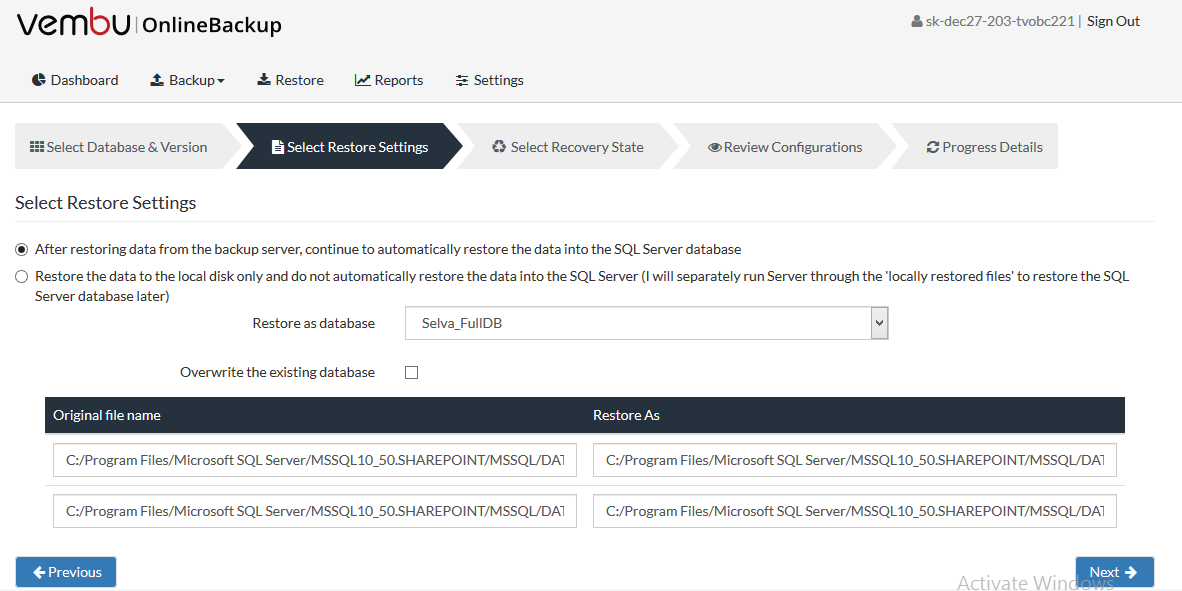This screenshot has height=591, width=1182.
Task: Click the Dashboard pie chart icon
Action: coord(39,80)
